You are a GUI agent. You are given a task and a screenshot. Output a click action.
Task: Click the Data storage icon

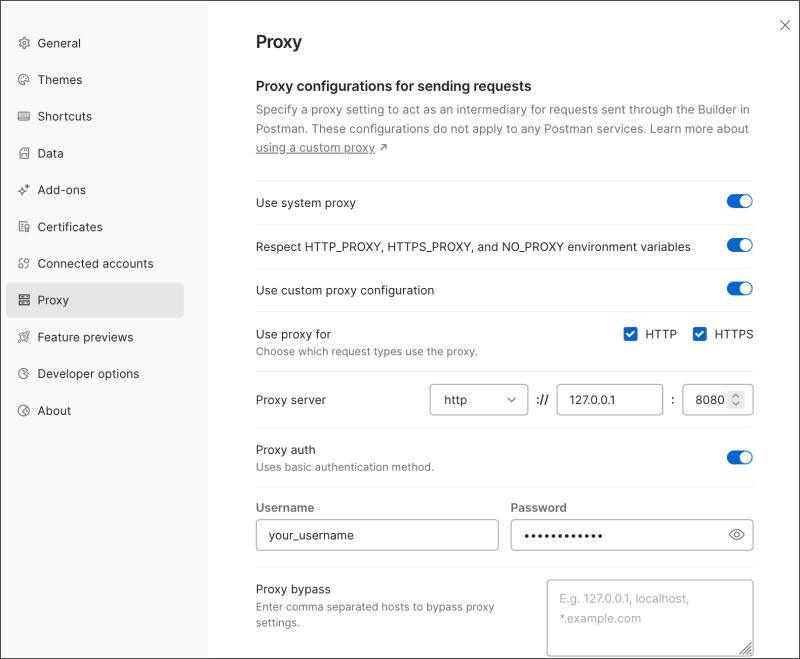(24, 153)
